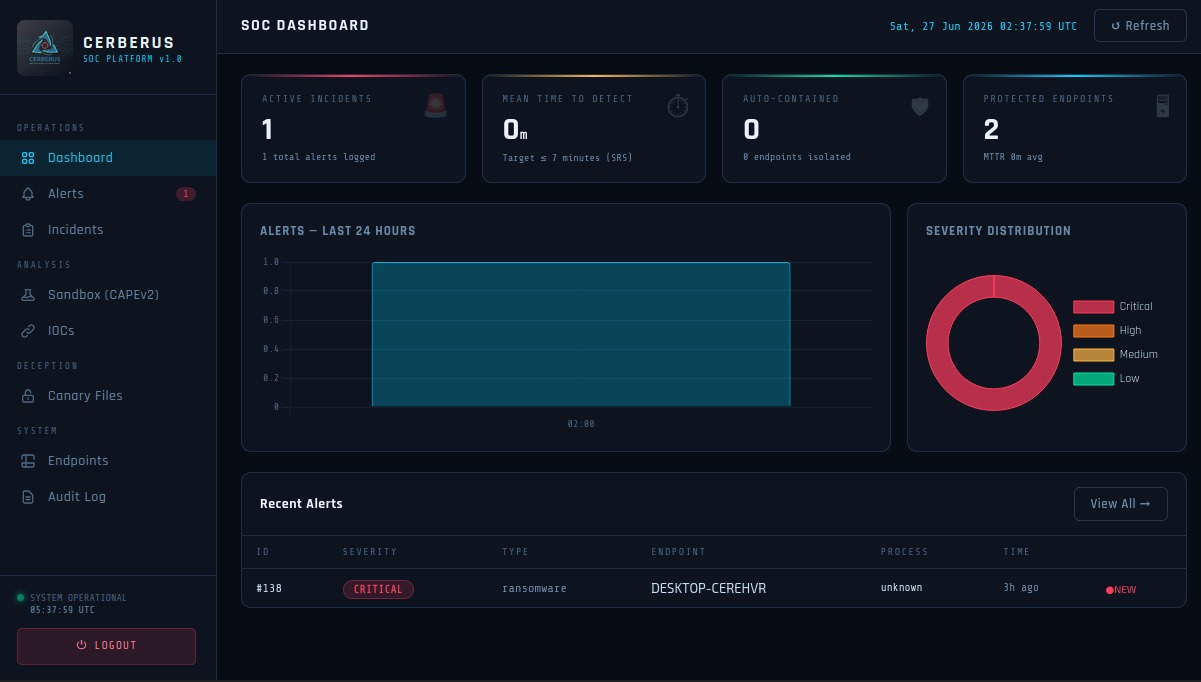The height and width of the screenshot is (682, 1201).
Task: Click the Type column header
Action: (515, 552)
